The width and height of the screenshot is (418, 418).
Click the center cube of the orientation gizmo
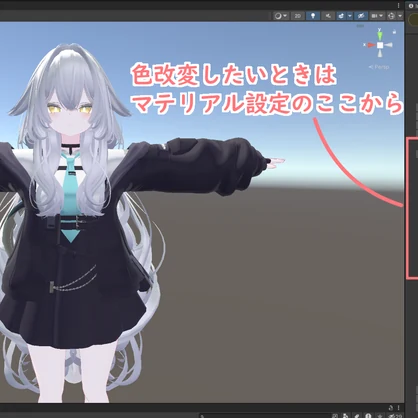pos(380,45)
